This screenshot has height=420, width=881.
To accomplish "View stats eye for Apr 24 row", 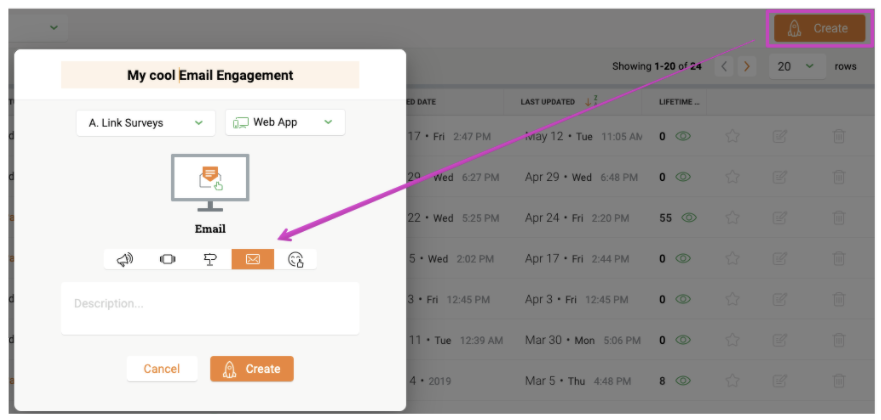I will click(689, 218).
